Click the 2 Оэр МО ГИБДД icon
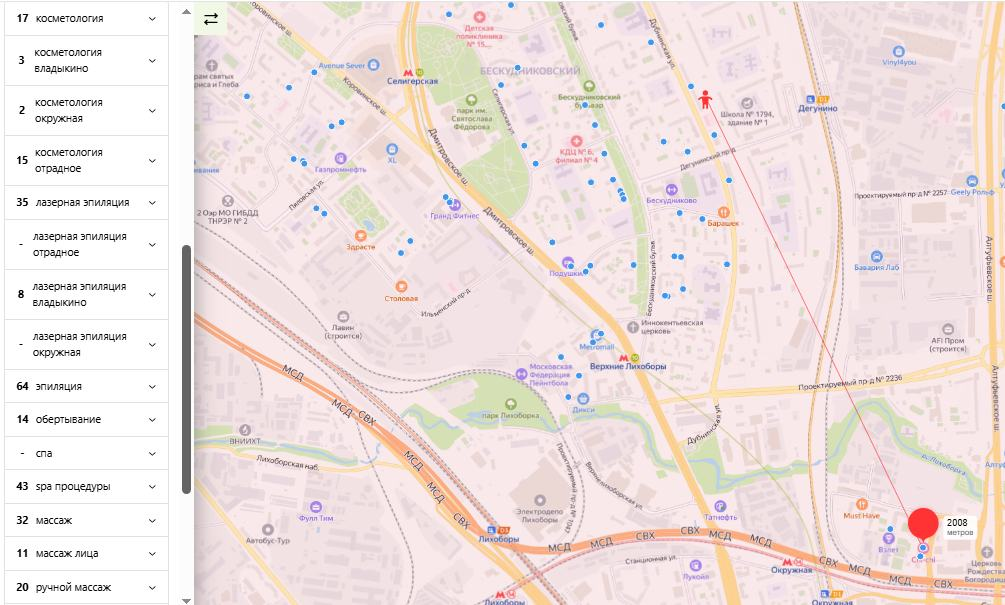 (227, 202)
